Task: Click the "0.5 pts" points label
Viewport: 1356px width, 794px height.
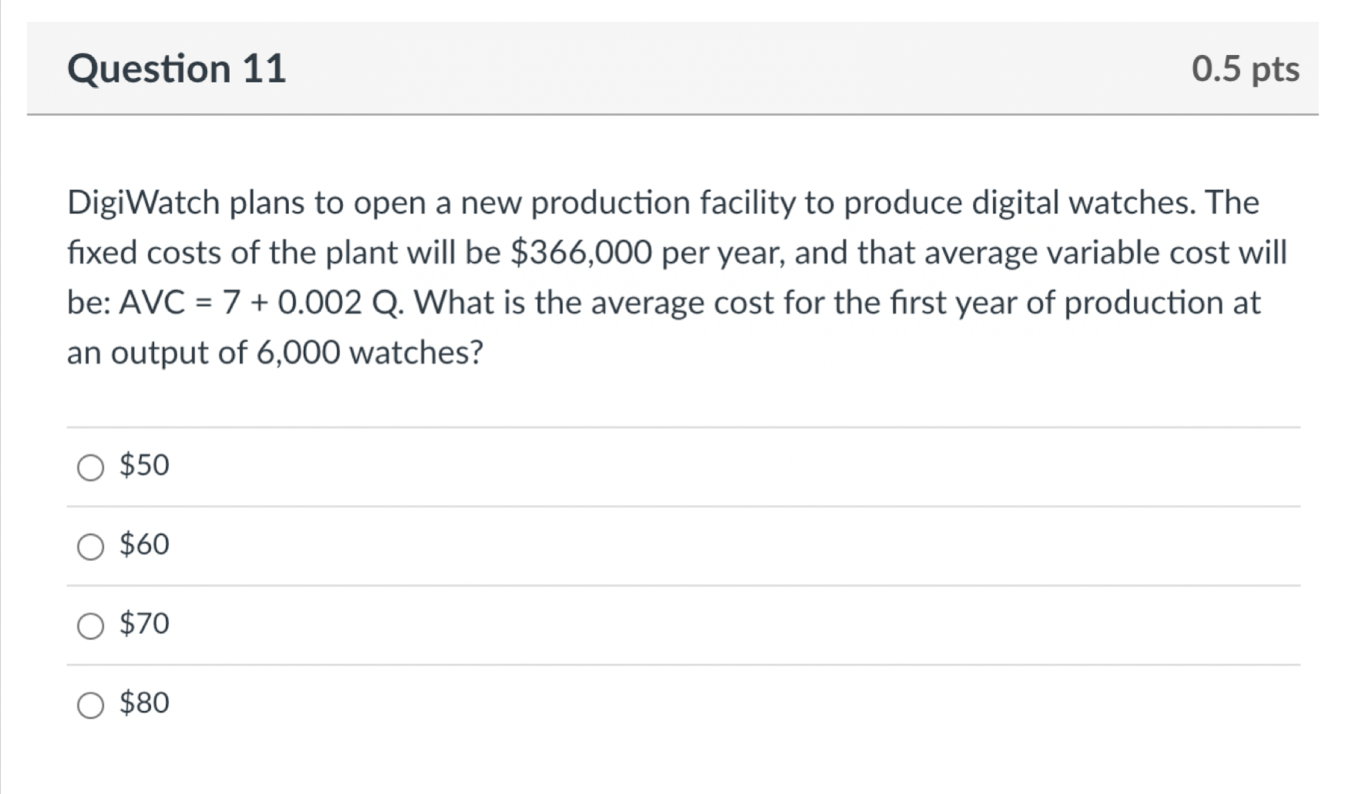Action: point(1245,69)
